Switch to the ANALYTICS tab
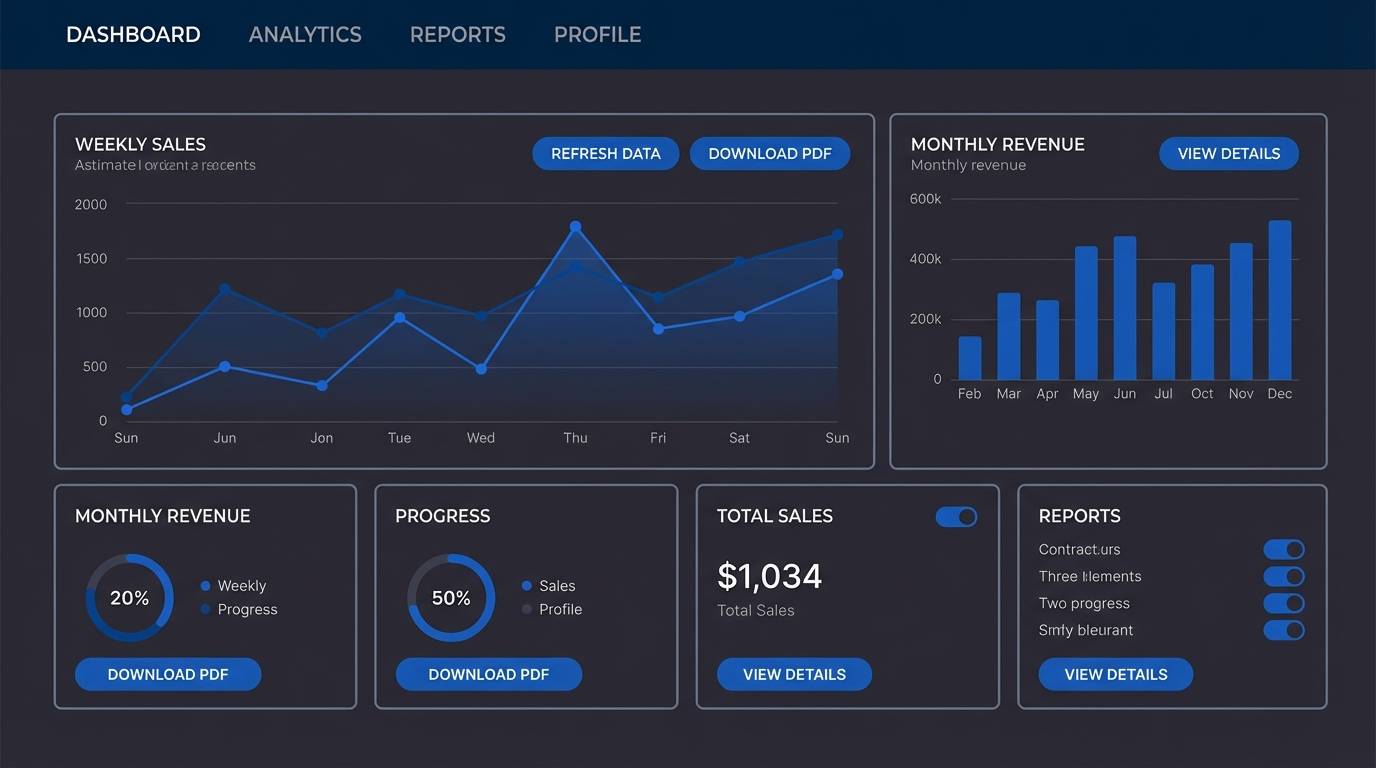Screen dimensions: 1376x768 (305, 33)
